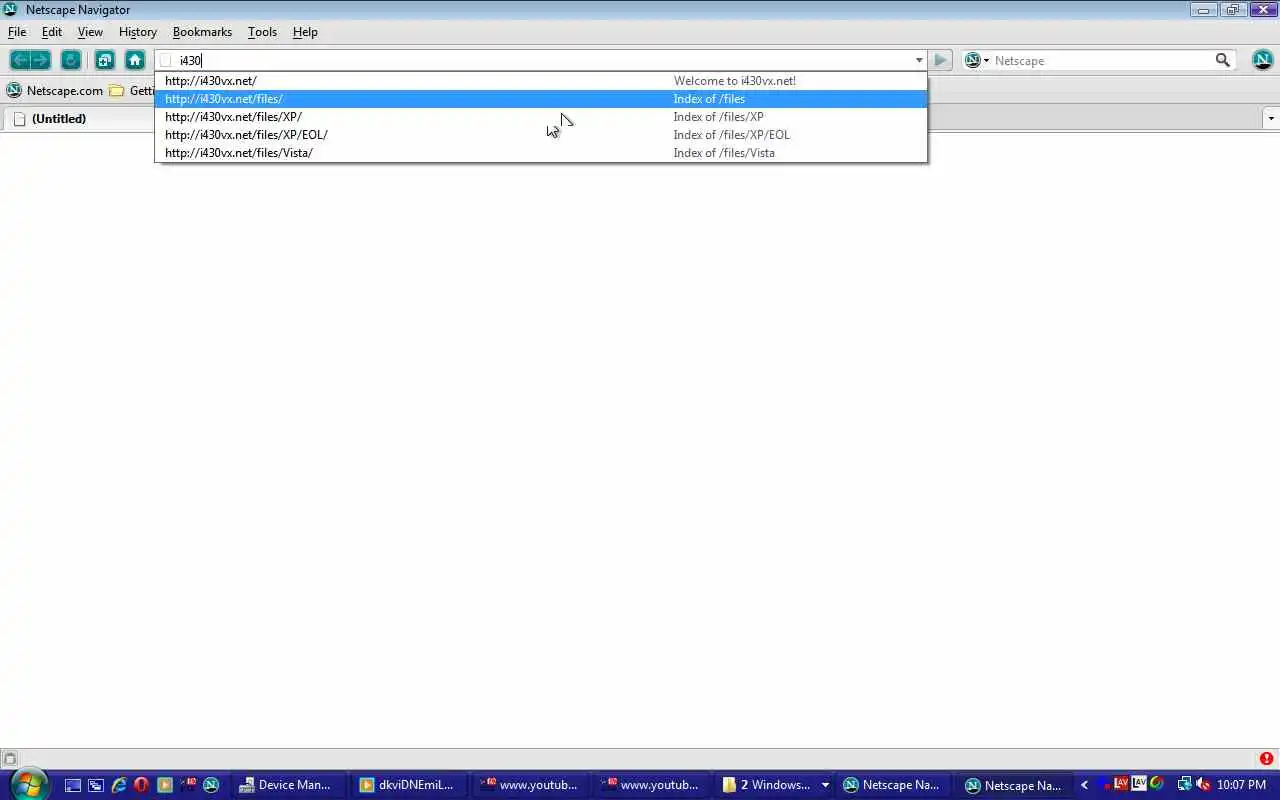Open the list all tabs dropdown

1271,118
